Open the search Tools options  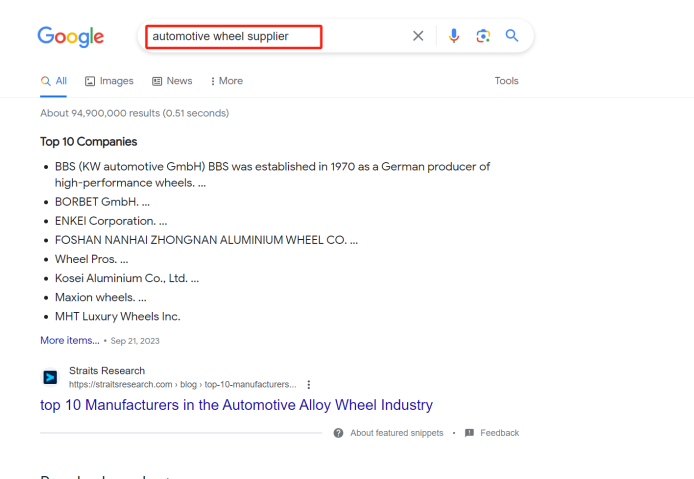pyautogui.click(x=506, y=81)
